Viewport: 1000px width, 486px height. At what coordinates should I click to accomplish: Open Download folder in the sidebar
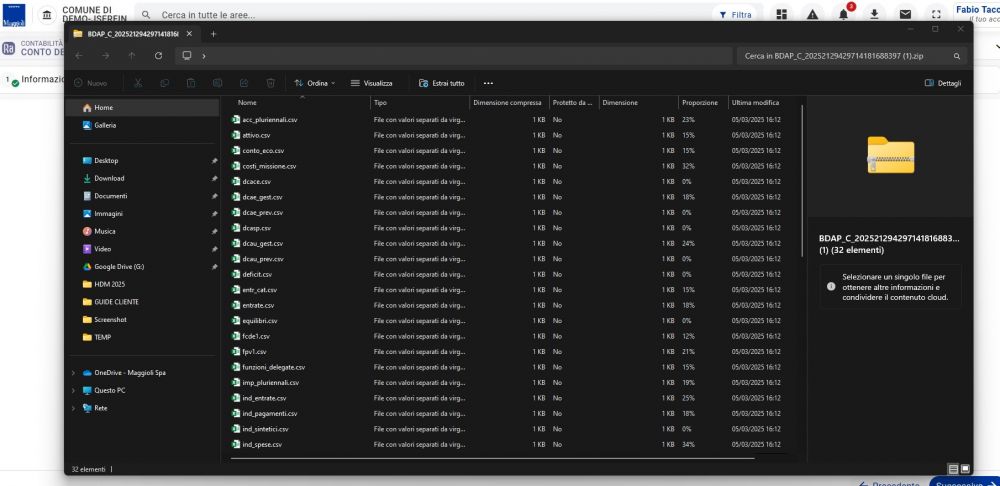pyautogui.click(x=143, y=179)
